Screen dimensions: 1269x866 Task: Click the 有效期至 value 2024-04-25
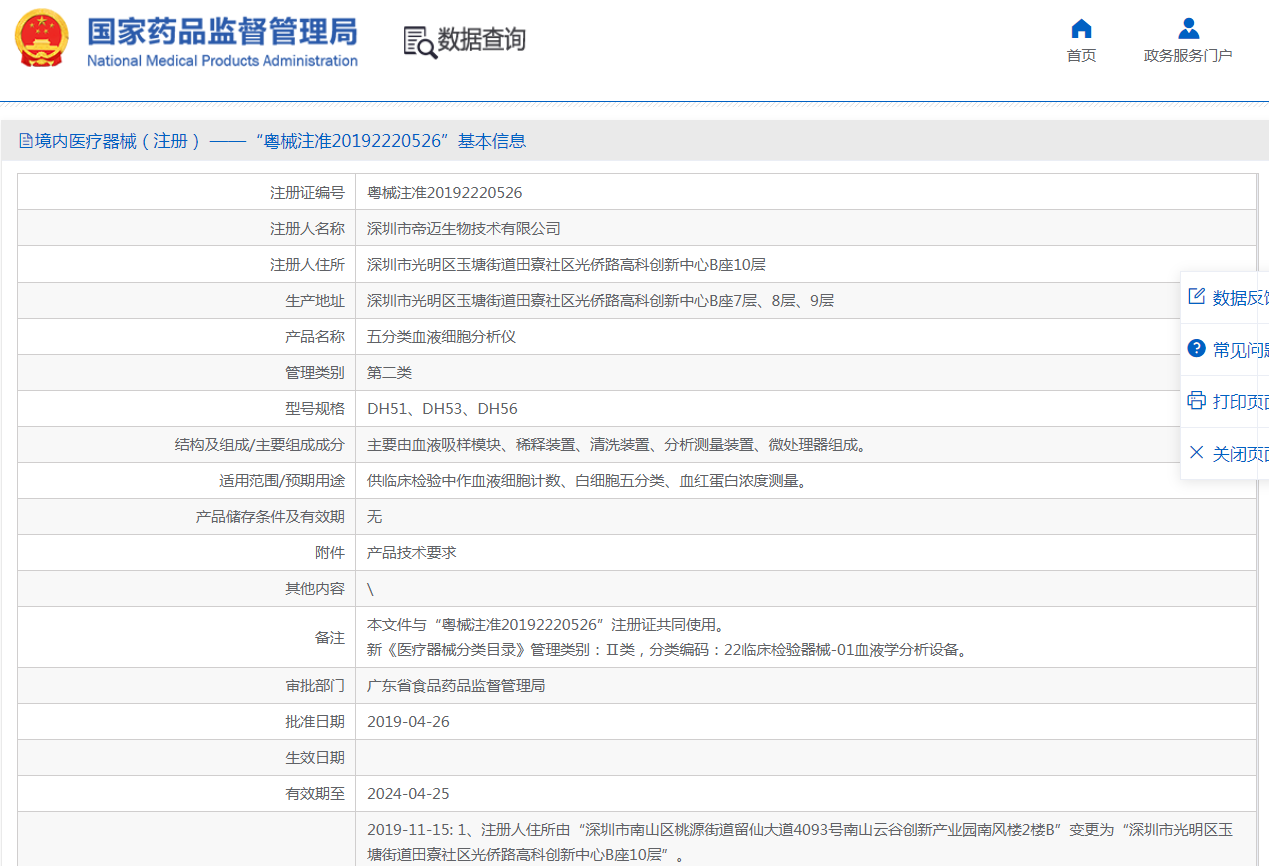[408, 794]
